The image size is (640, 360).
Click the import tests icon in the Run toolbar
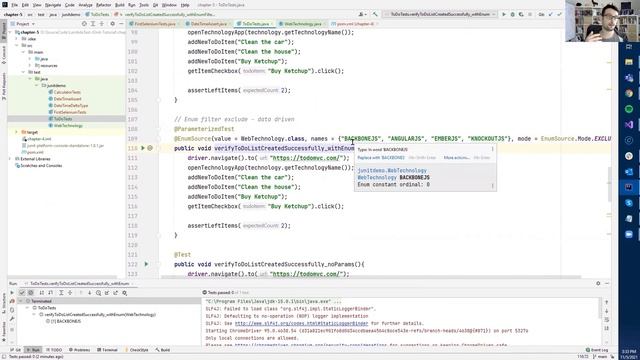click(107, 293)
